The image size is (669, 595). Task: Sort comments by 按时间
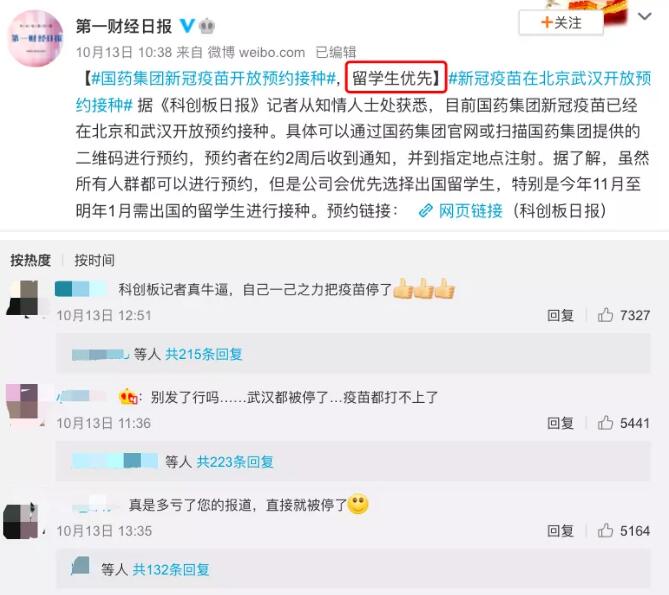pyautogui.click(x=94, y=260)
